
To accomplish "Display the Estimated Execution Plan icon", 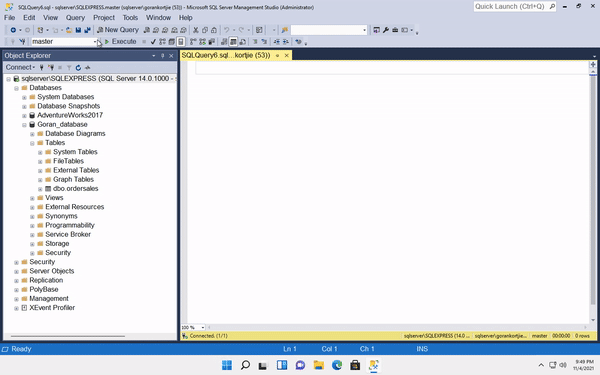I will pos(163,41).
